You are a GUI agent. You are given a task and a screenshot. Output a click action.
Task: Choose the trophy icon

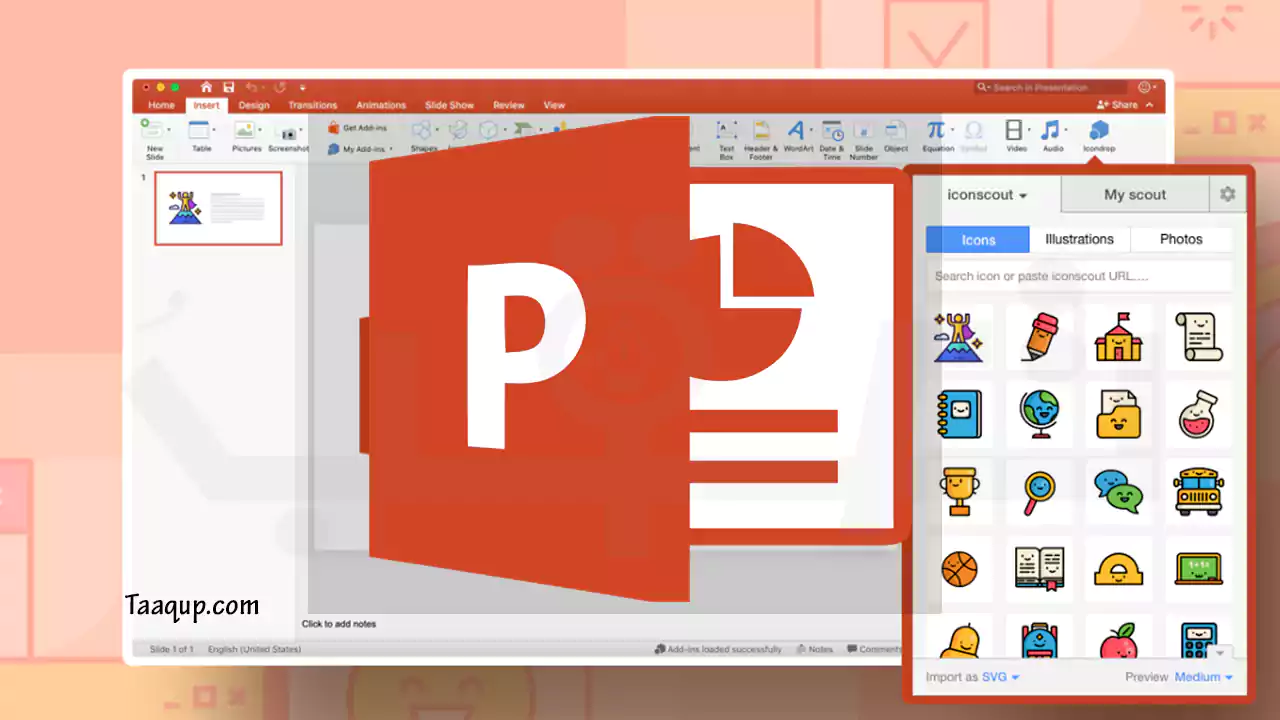960,491
